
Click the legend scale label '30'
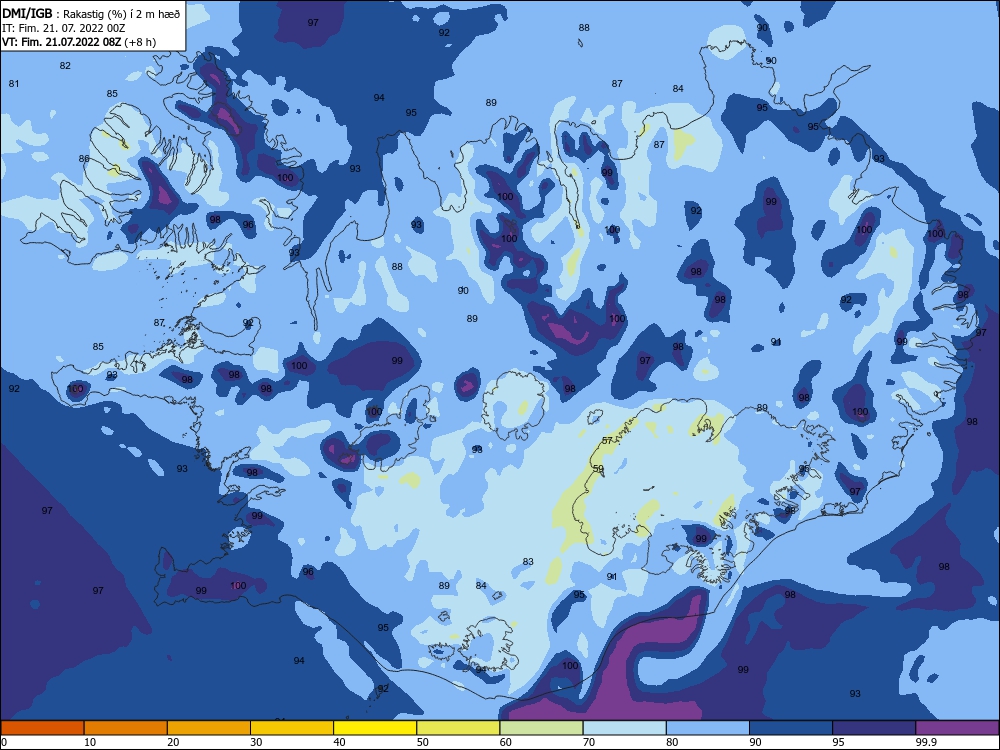coord(256,742)
